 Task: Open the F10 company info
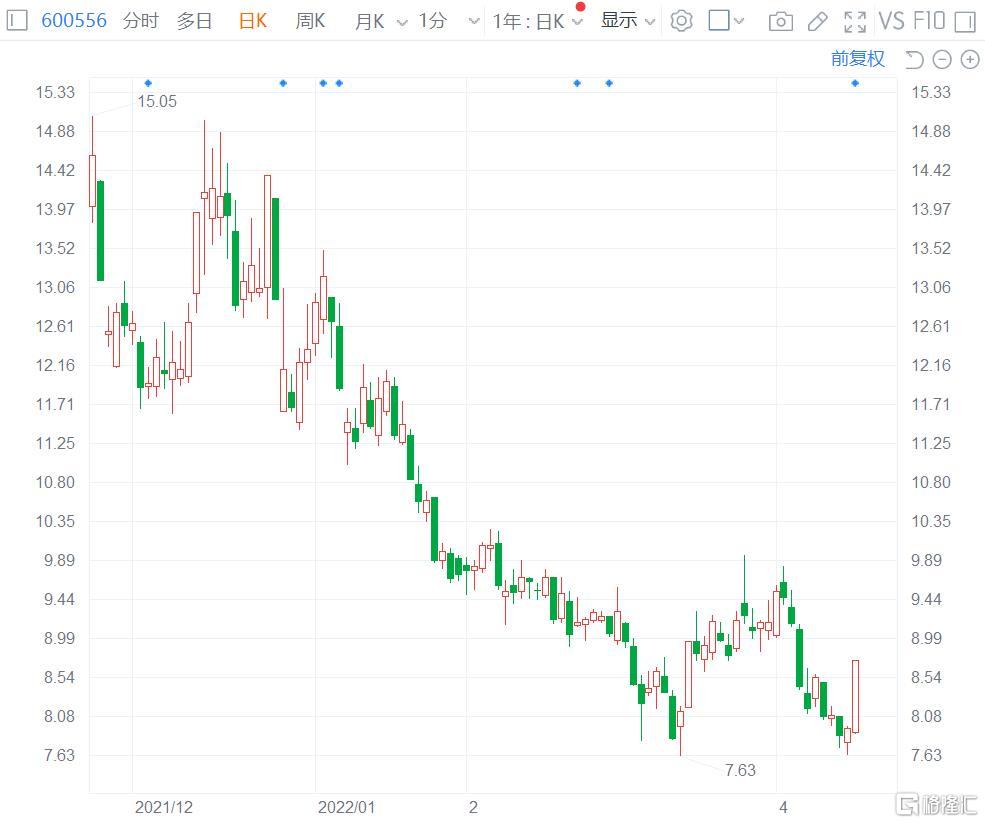pyautogui.click(x=929, y=21)
